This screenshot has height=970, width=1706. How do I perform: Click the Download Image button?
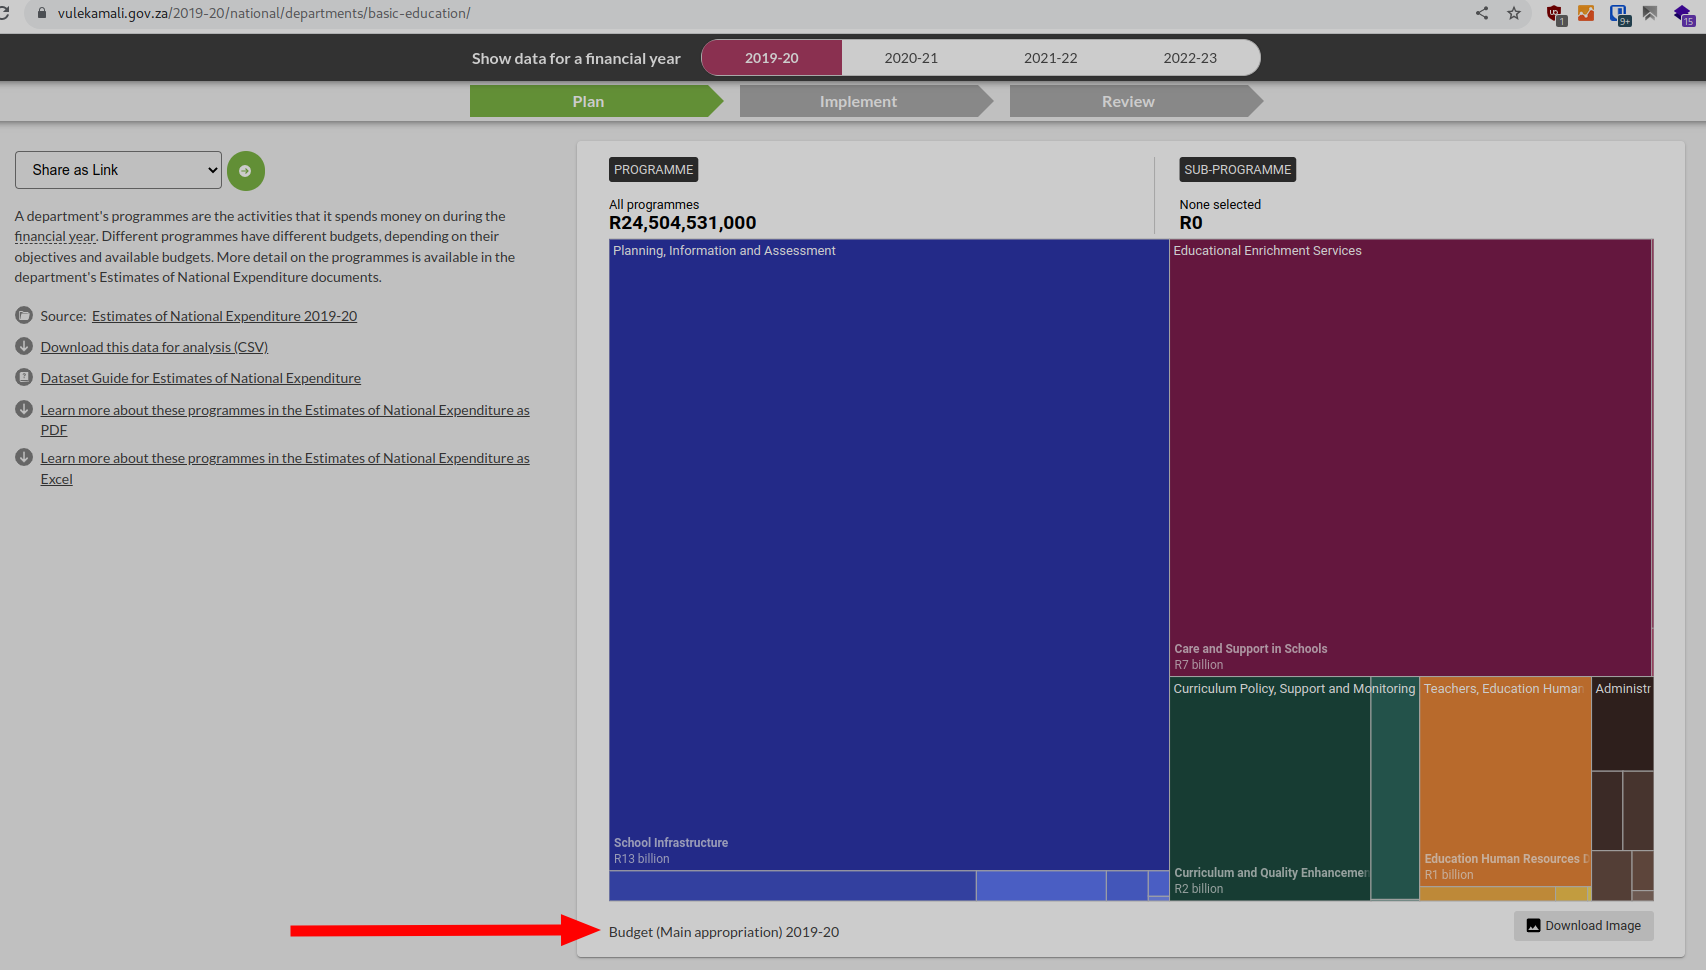[1583, 925]
